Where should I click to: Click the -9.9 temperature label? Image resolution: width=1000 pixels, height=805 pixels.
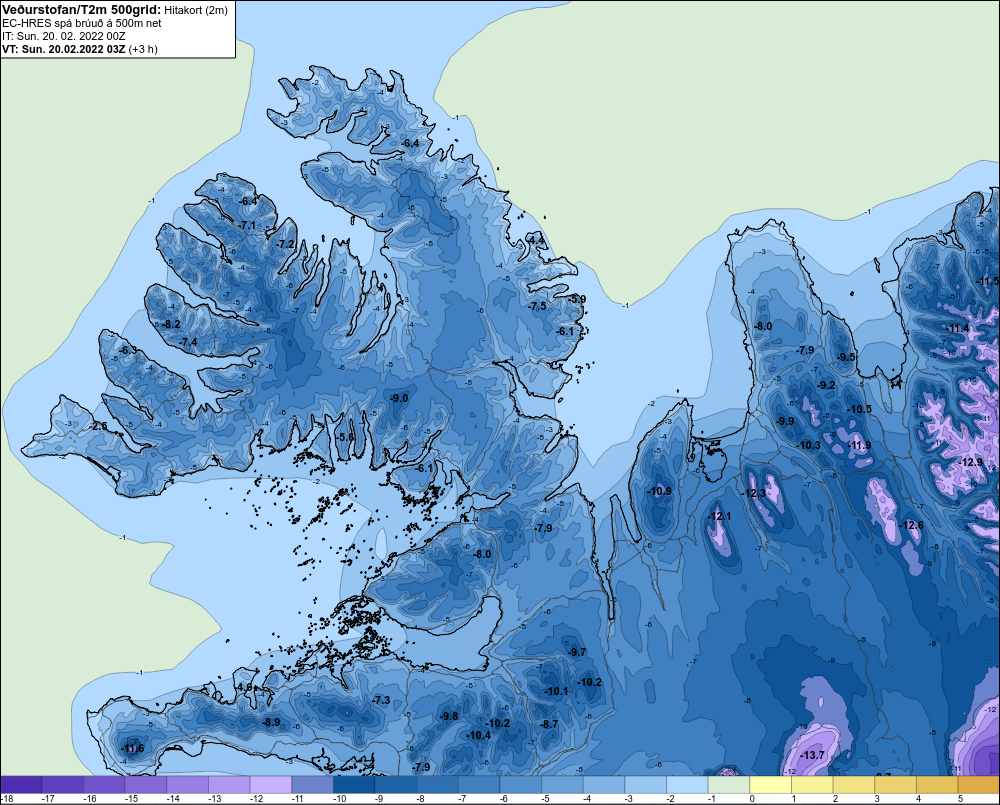point(785,421)
